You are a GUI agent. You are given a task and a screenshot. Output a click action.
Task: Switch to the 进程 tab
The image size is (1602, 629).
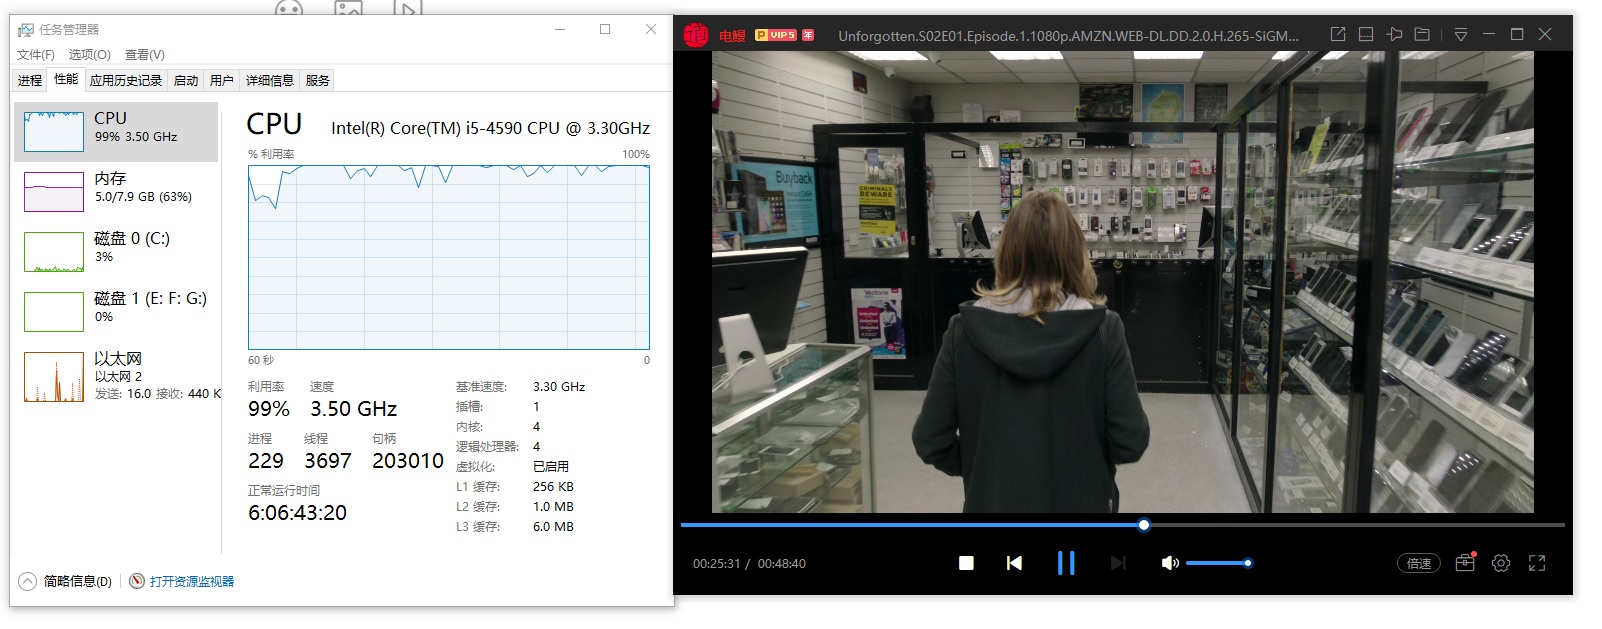30,80
